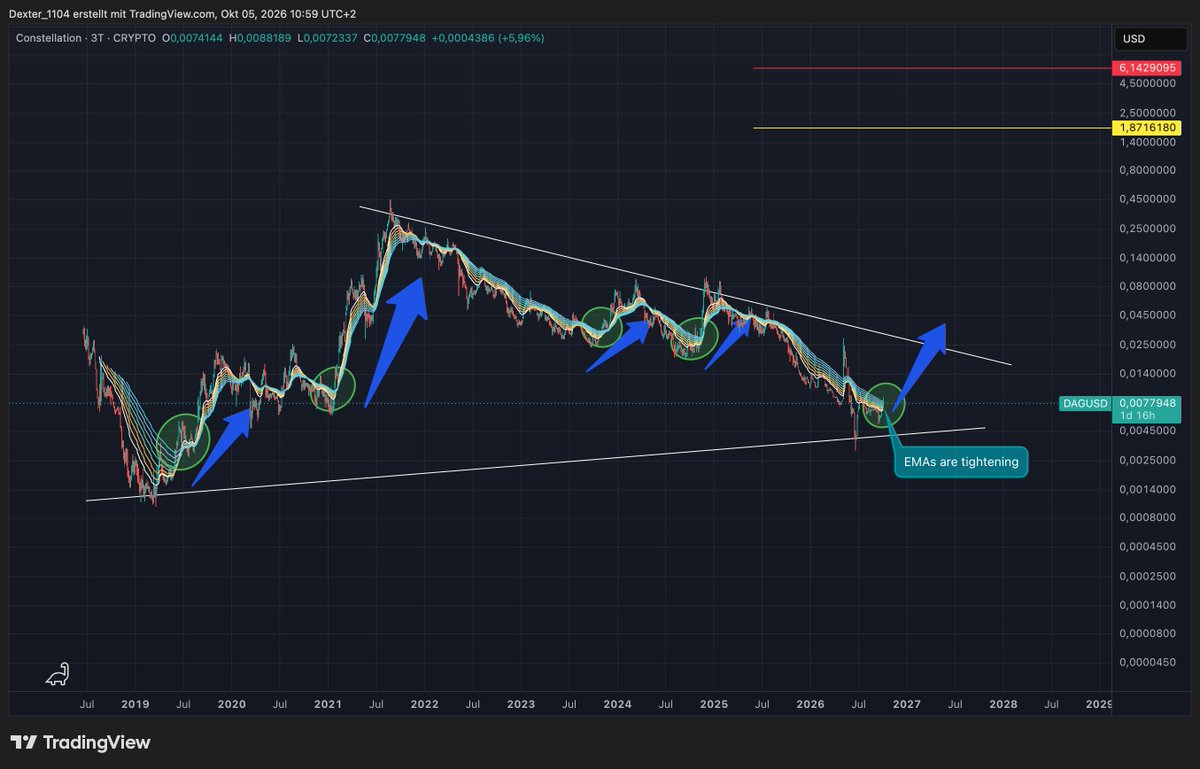1200x769 pixels.
Task: Click the 0,0014000 price axis label
Action: (x=1148, y=489)
